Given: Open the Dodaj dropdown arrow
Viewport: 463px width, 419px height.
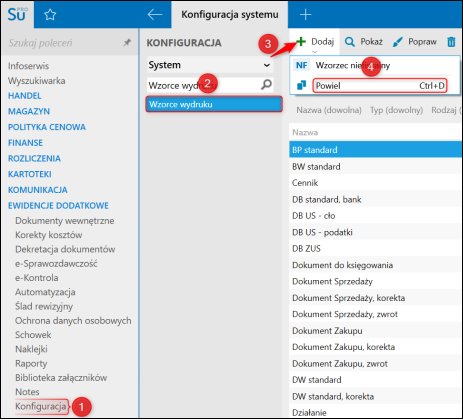Looking at the screenshot, I should pyautogui.click(x=314, y=52).
